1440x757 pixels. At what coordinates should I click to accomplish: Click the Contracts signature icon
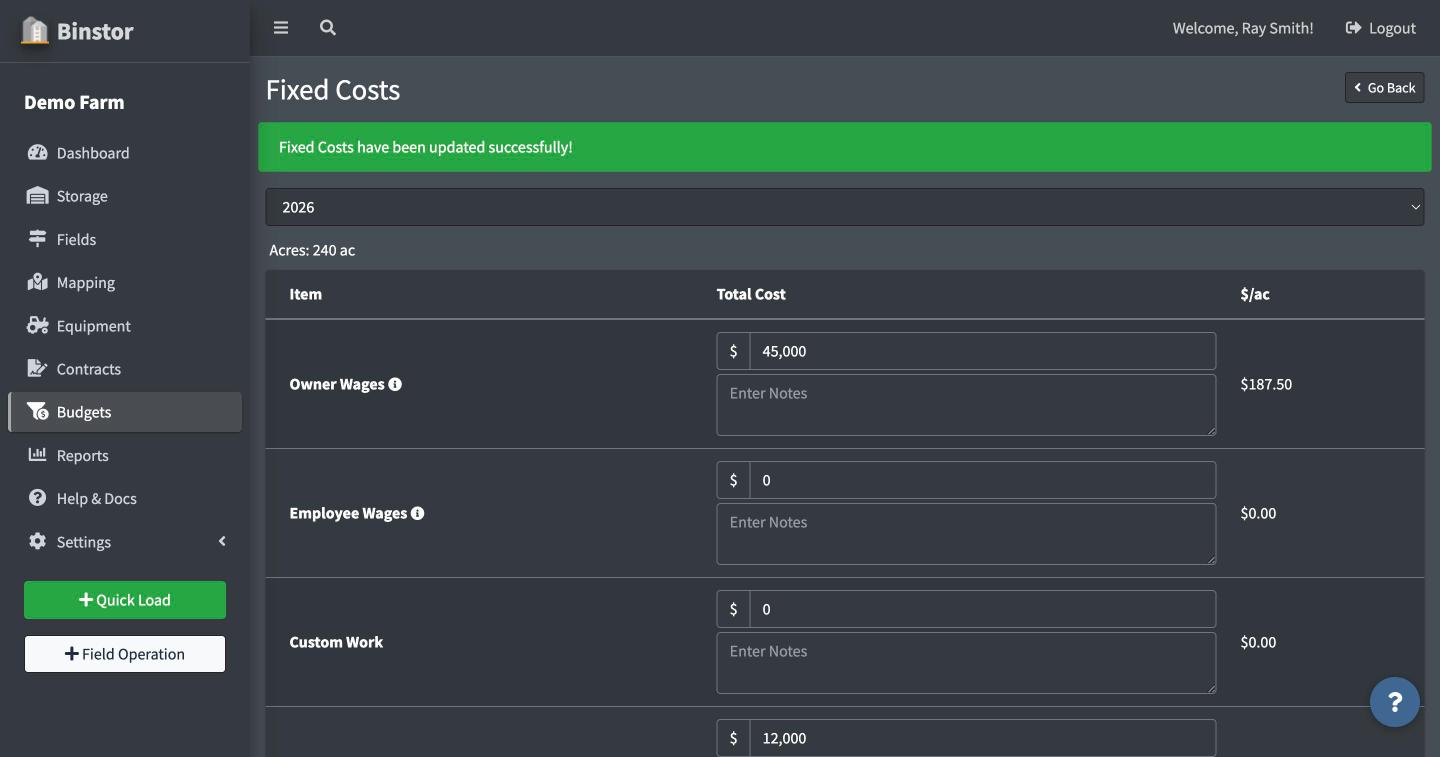tap(38, 368)
